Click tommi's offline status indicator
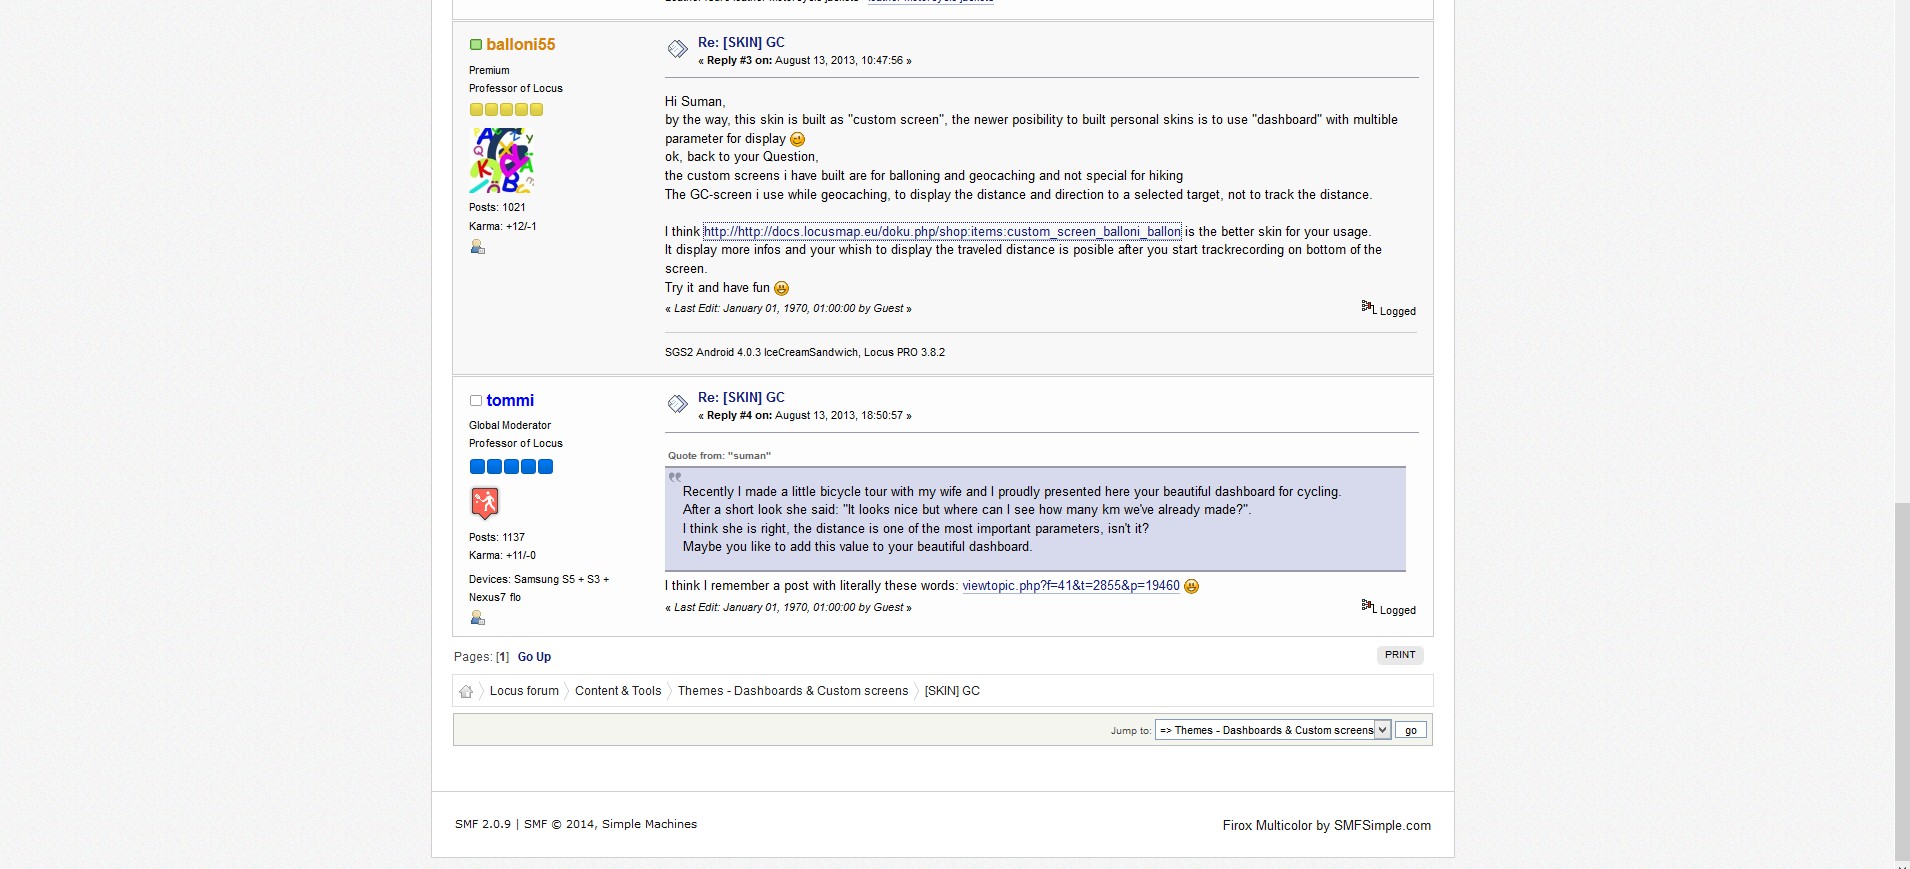Screen dimensions: 1910x869 [476, 401]
